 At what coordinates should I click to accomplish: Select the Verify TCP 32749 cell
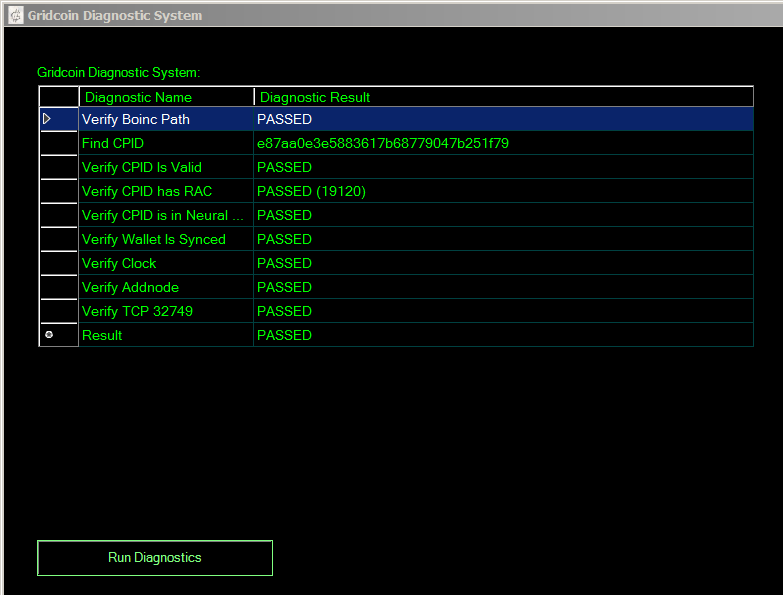click(165, 311)
